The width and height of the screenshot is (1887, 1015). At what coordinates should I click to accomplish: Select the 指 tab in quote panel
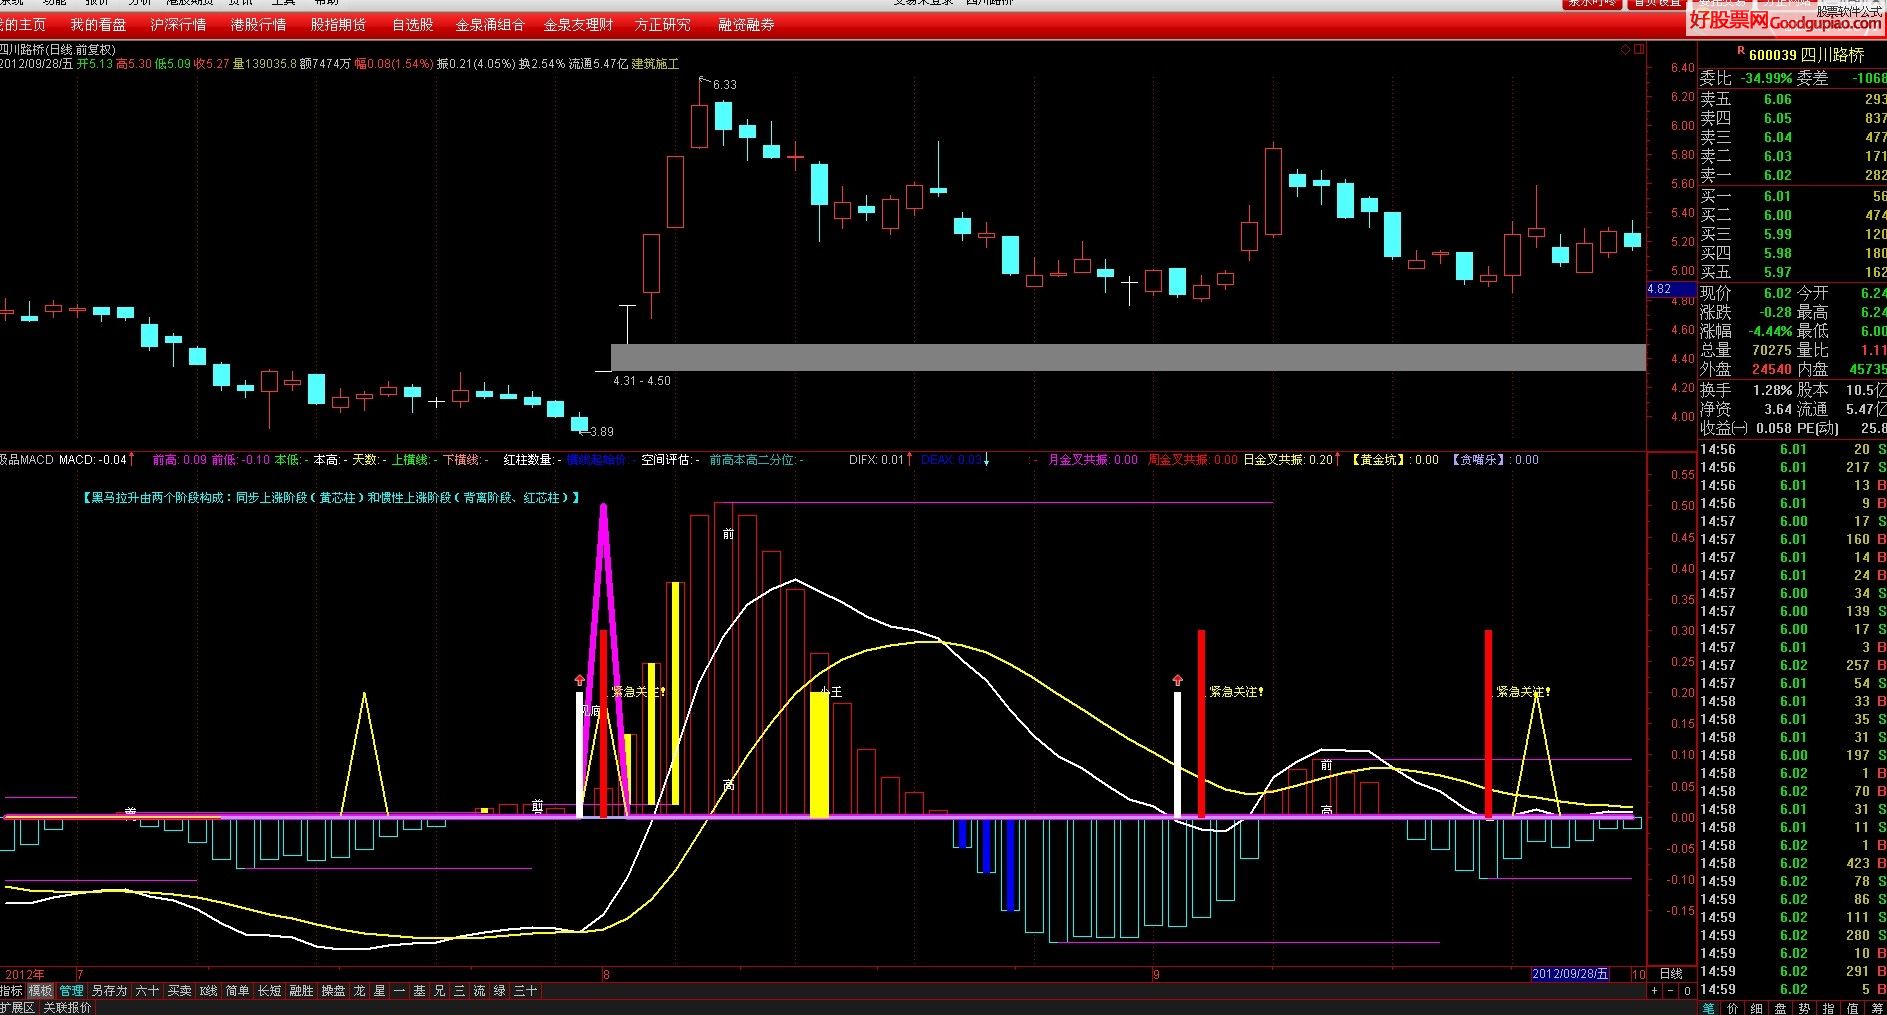[1829, 1008]
